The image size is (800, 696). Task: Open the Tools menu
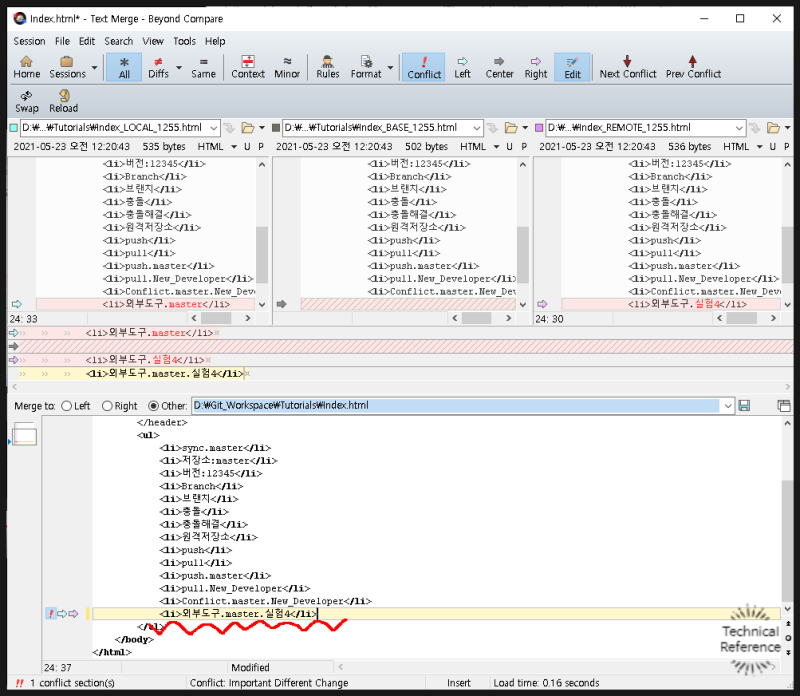(x=183, y=42)
